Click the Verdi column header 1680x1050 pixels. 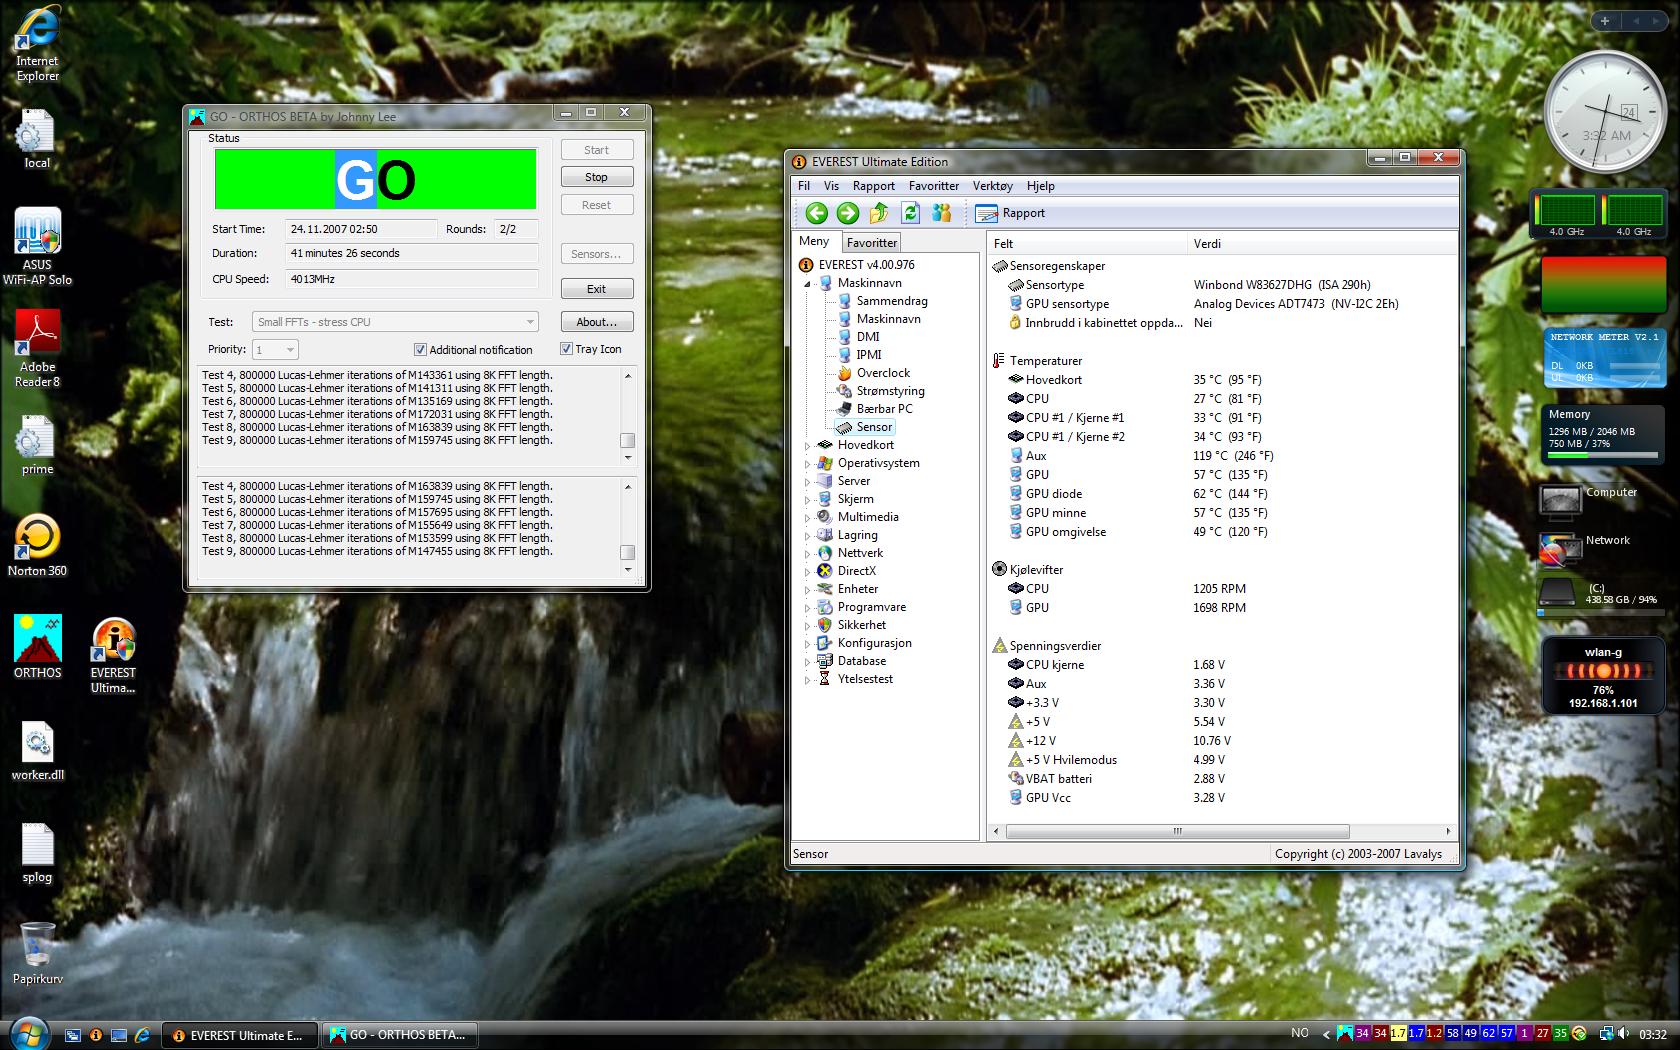pyautogui.click(x=1322, y=244)
